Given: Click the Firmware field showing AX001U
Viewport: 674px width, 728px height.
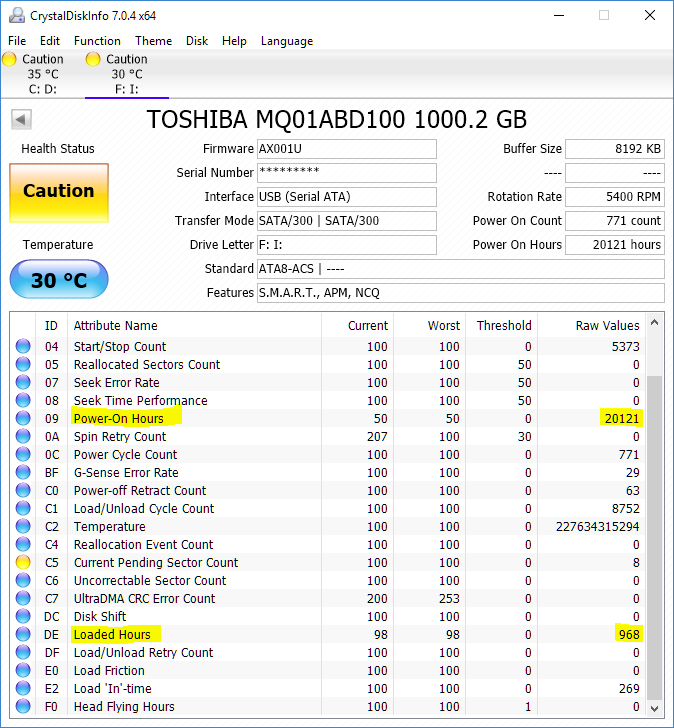Looking at the screenshot, I should [x=347, y=149].
